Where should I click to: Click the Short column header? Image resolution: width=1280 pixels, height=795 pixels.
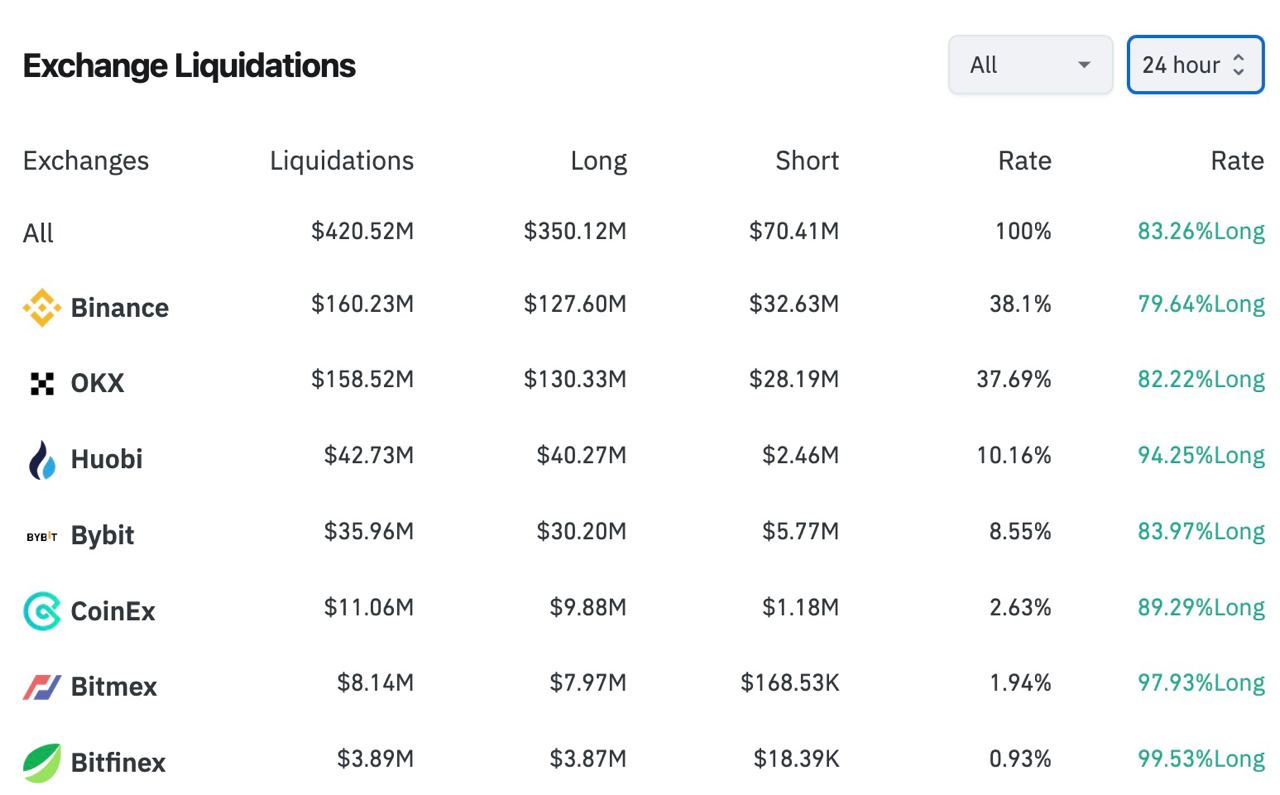[807, 161]
